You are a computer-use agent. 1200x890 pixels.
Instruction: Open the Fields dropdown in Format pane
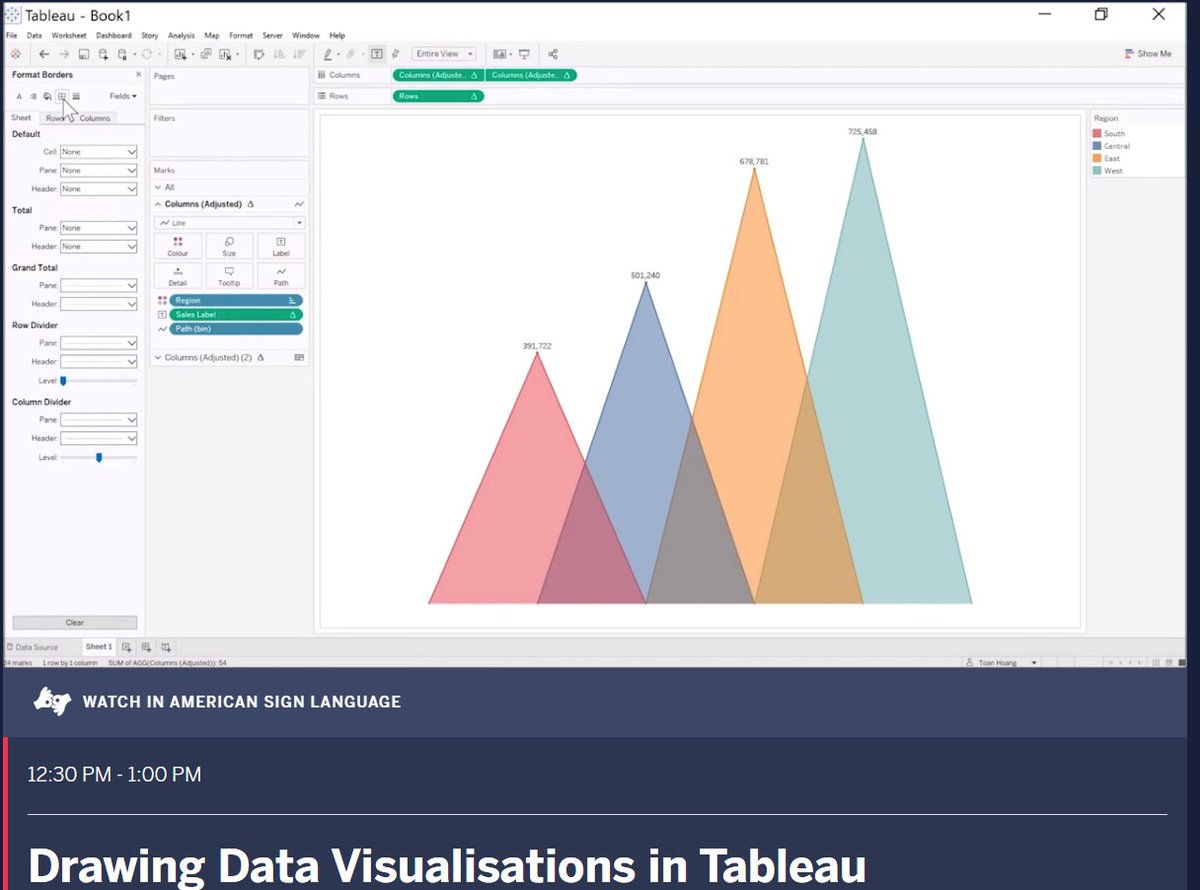[123, 96]
